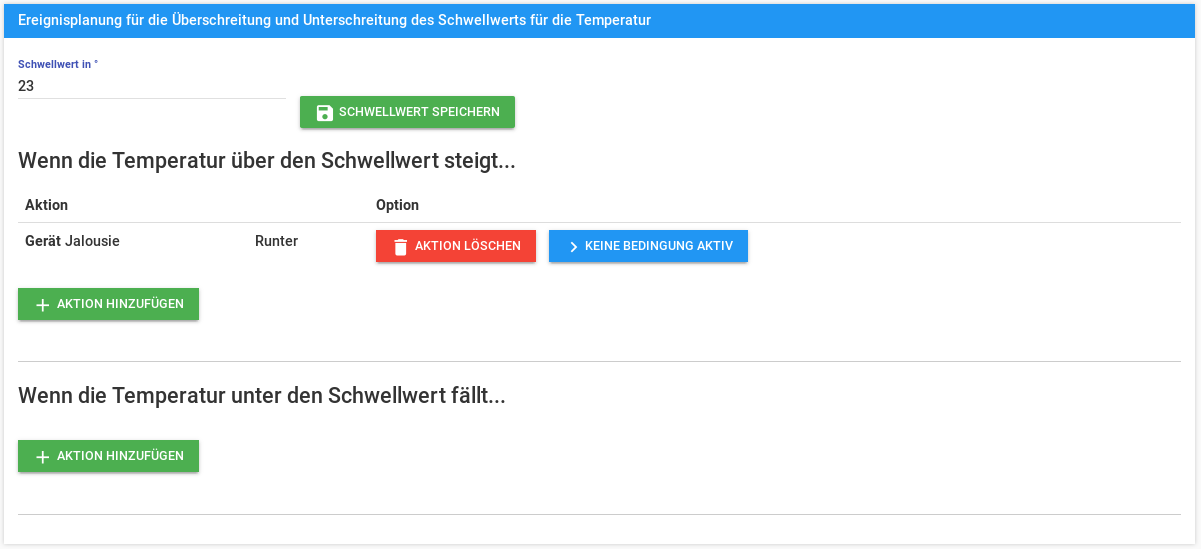Add action for temperature rising above threshold

108,304
